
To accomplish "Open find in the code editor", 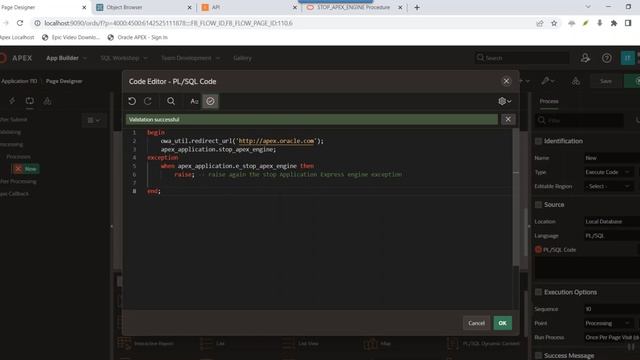I will click(x=171, y=101).
